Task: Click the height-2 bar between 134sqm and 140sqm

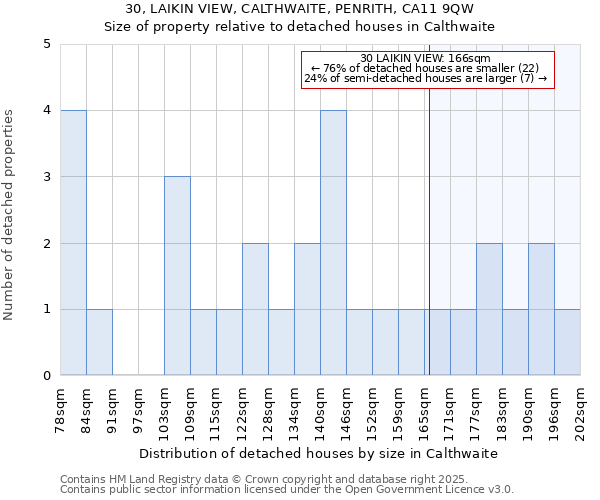Action: (307, 309)
